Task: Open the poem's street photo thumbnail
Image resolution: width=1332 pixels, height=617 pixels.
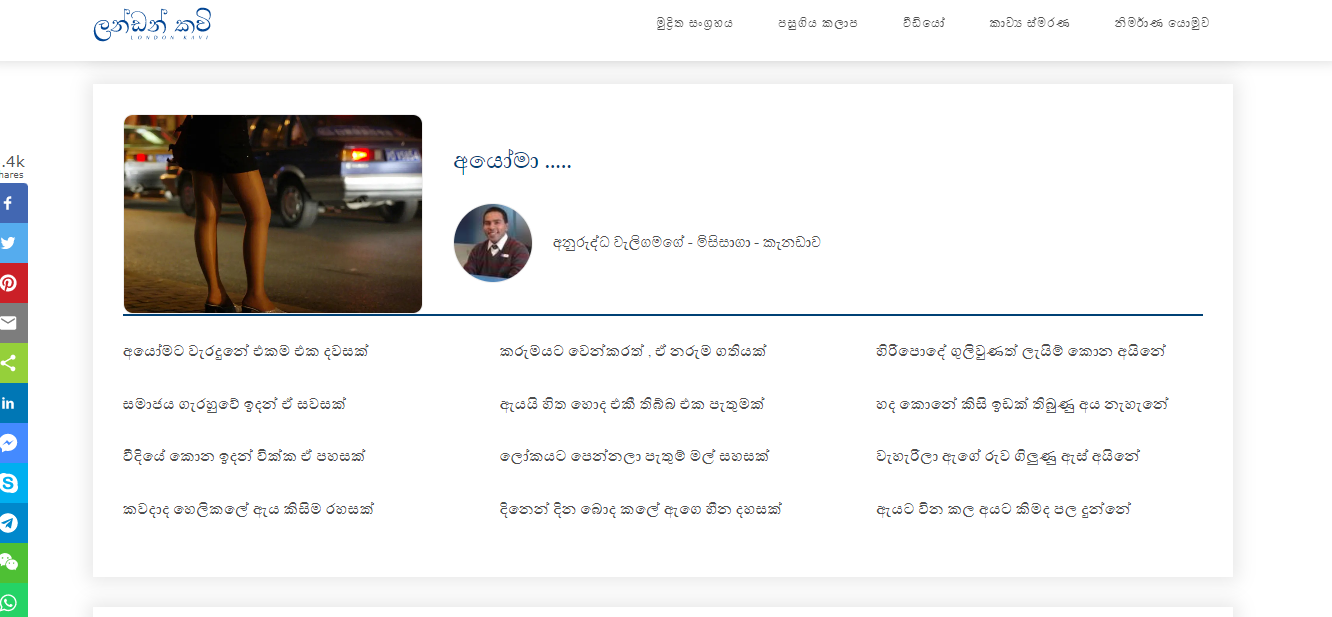Action: coord(273,214)
